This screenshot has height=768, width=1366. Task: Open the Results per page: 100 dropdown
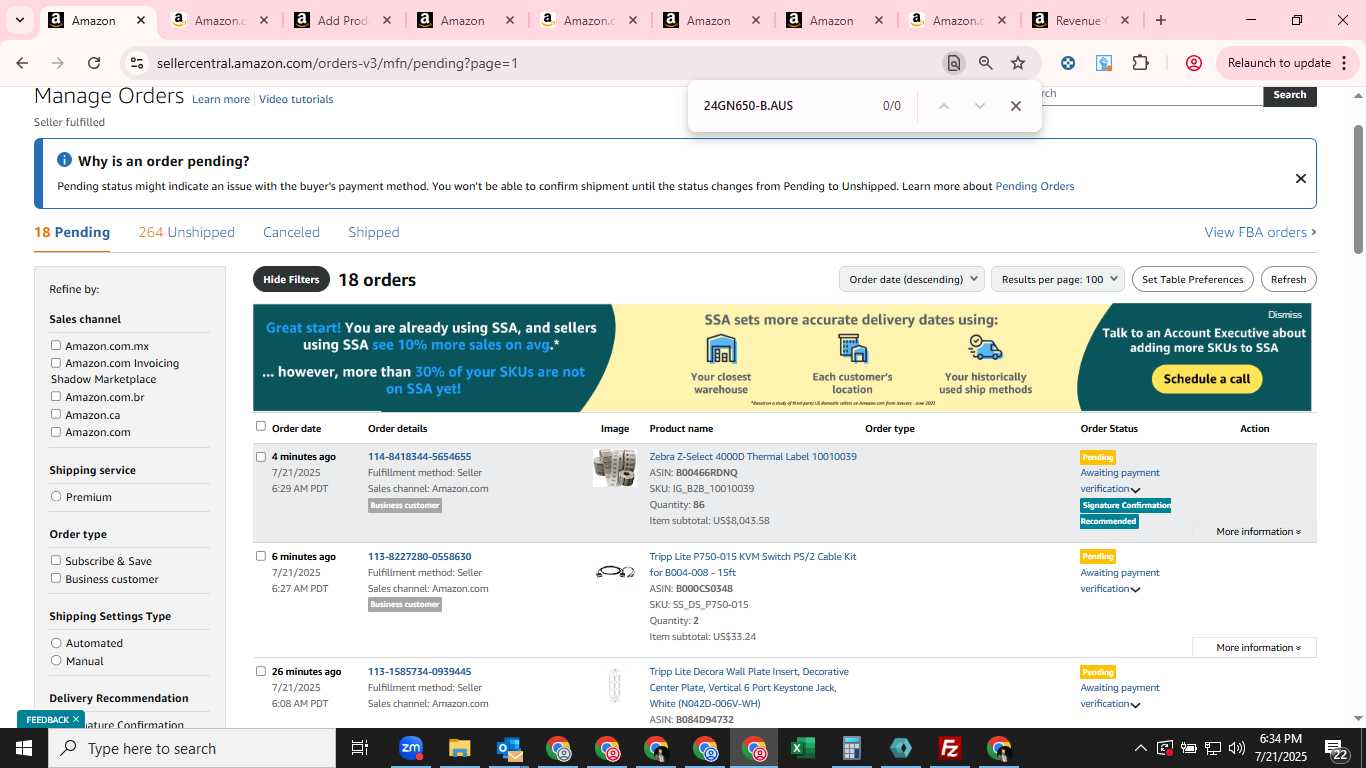click(x=1058, y=279)
